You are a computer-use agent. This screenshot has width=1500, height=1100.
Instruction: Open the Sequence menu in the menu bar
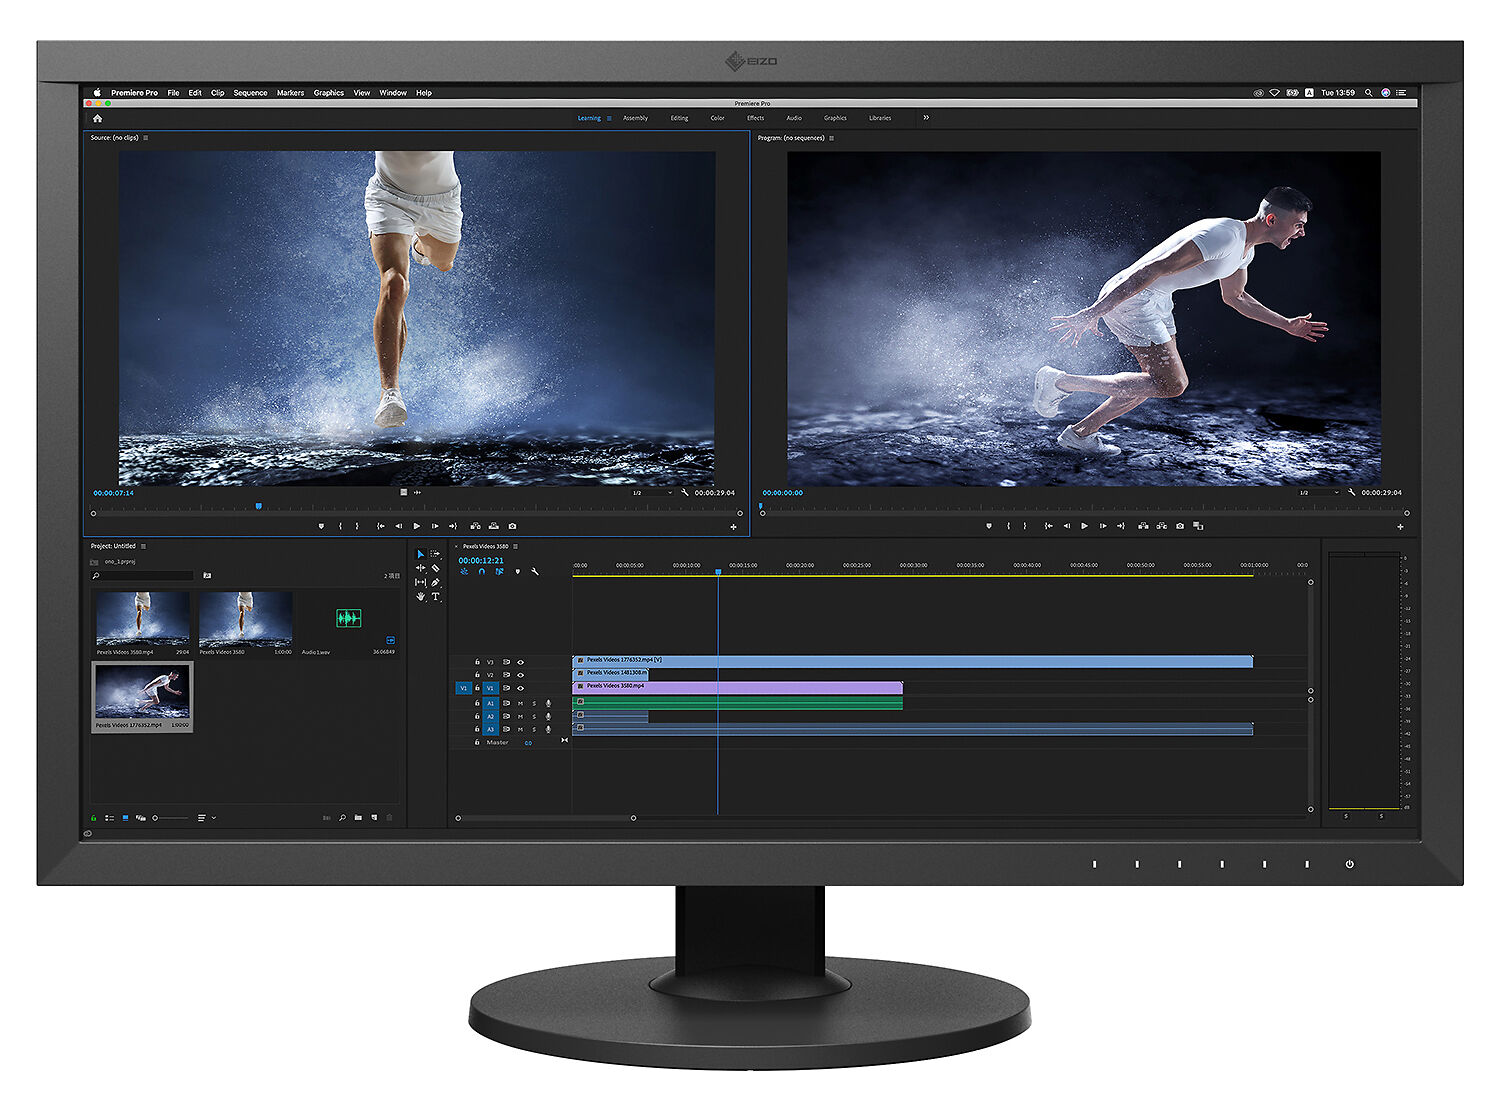tap(249, 92)
